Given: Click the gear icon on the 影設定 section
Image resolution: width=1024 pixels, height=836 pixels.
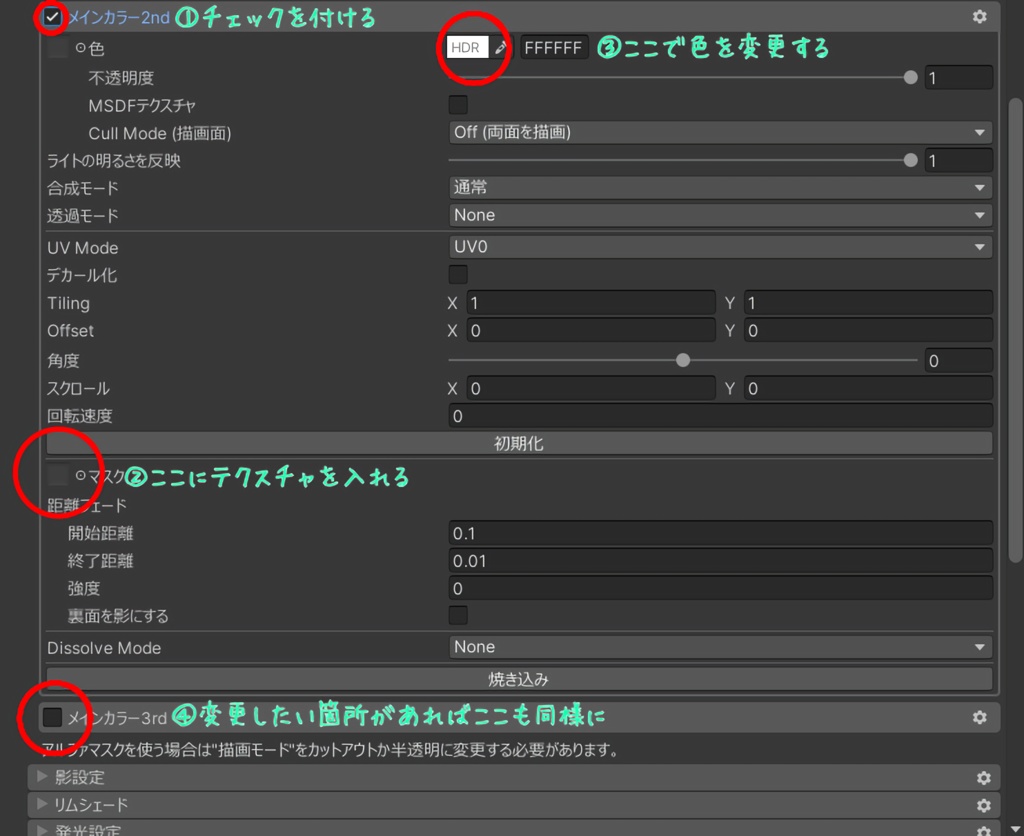Looking at the screenshot, I should (x=983, y=777).
